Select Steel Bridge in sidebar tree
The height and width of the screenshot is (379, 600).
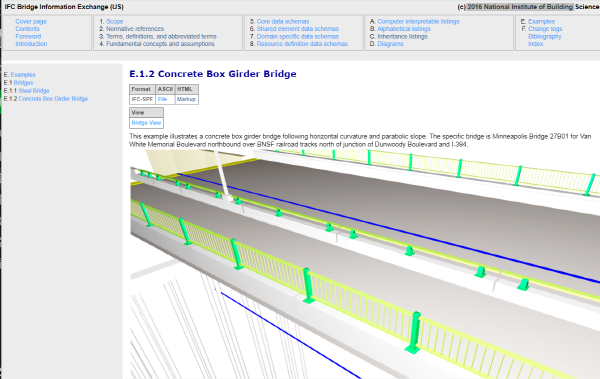click(x=34, y=91)
